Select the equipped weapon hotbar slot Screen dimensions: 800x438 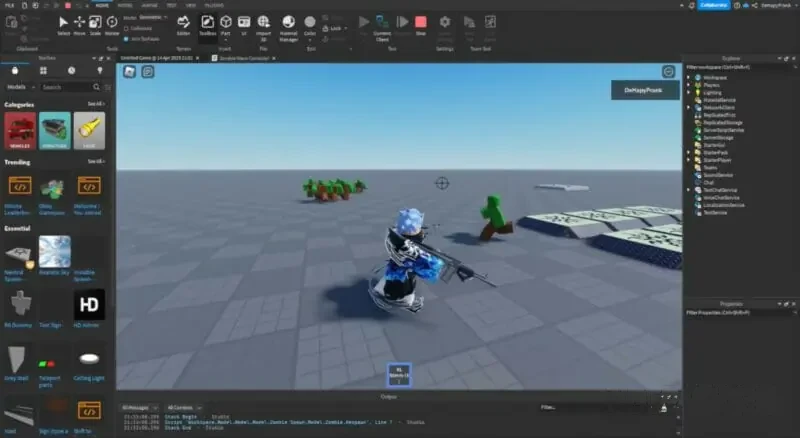[399, 375]
